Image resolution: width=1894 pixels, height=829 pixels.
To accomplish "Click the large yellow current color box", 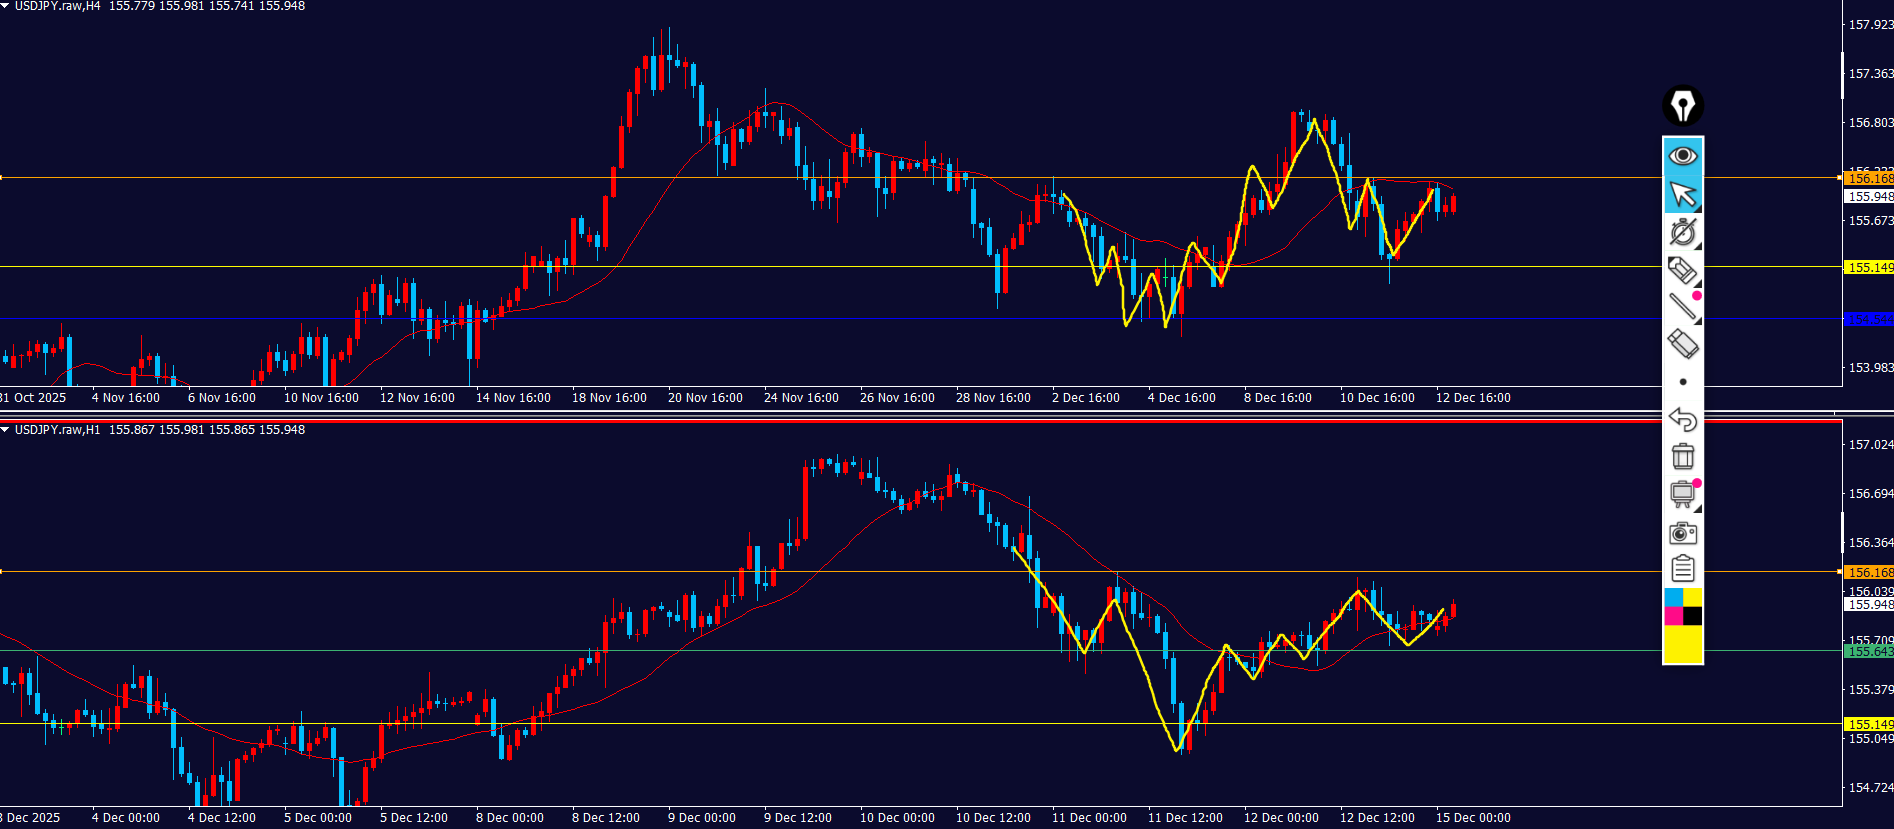I will pyautogui.click(x=1683, y=645).
